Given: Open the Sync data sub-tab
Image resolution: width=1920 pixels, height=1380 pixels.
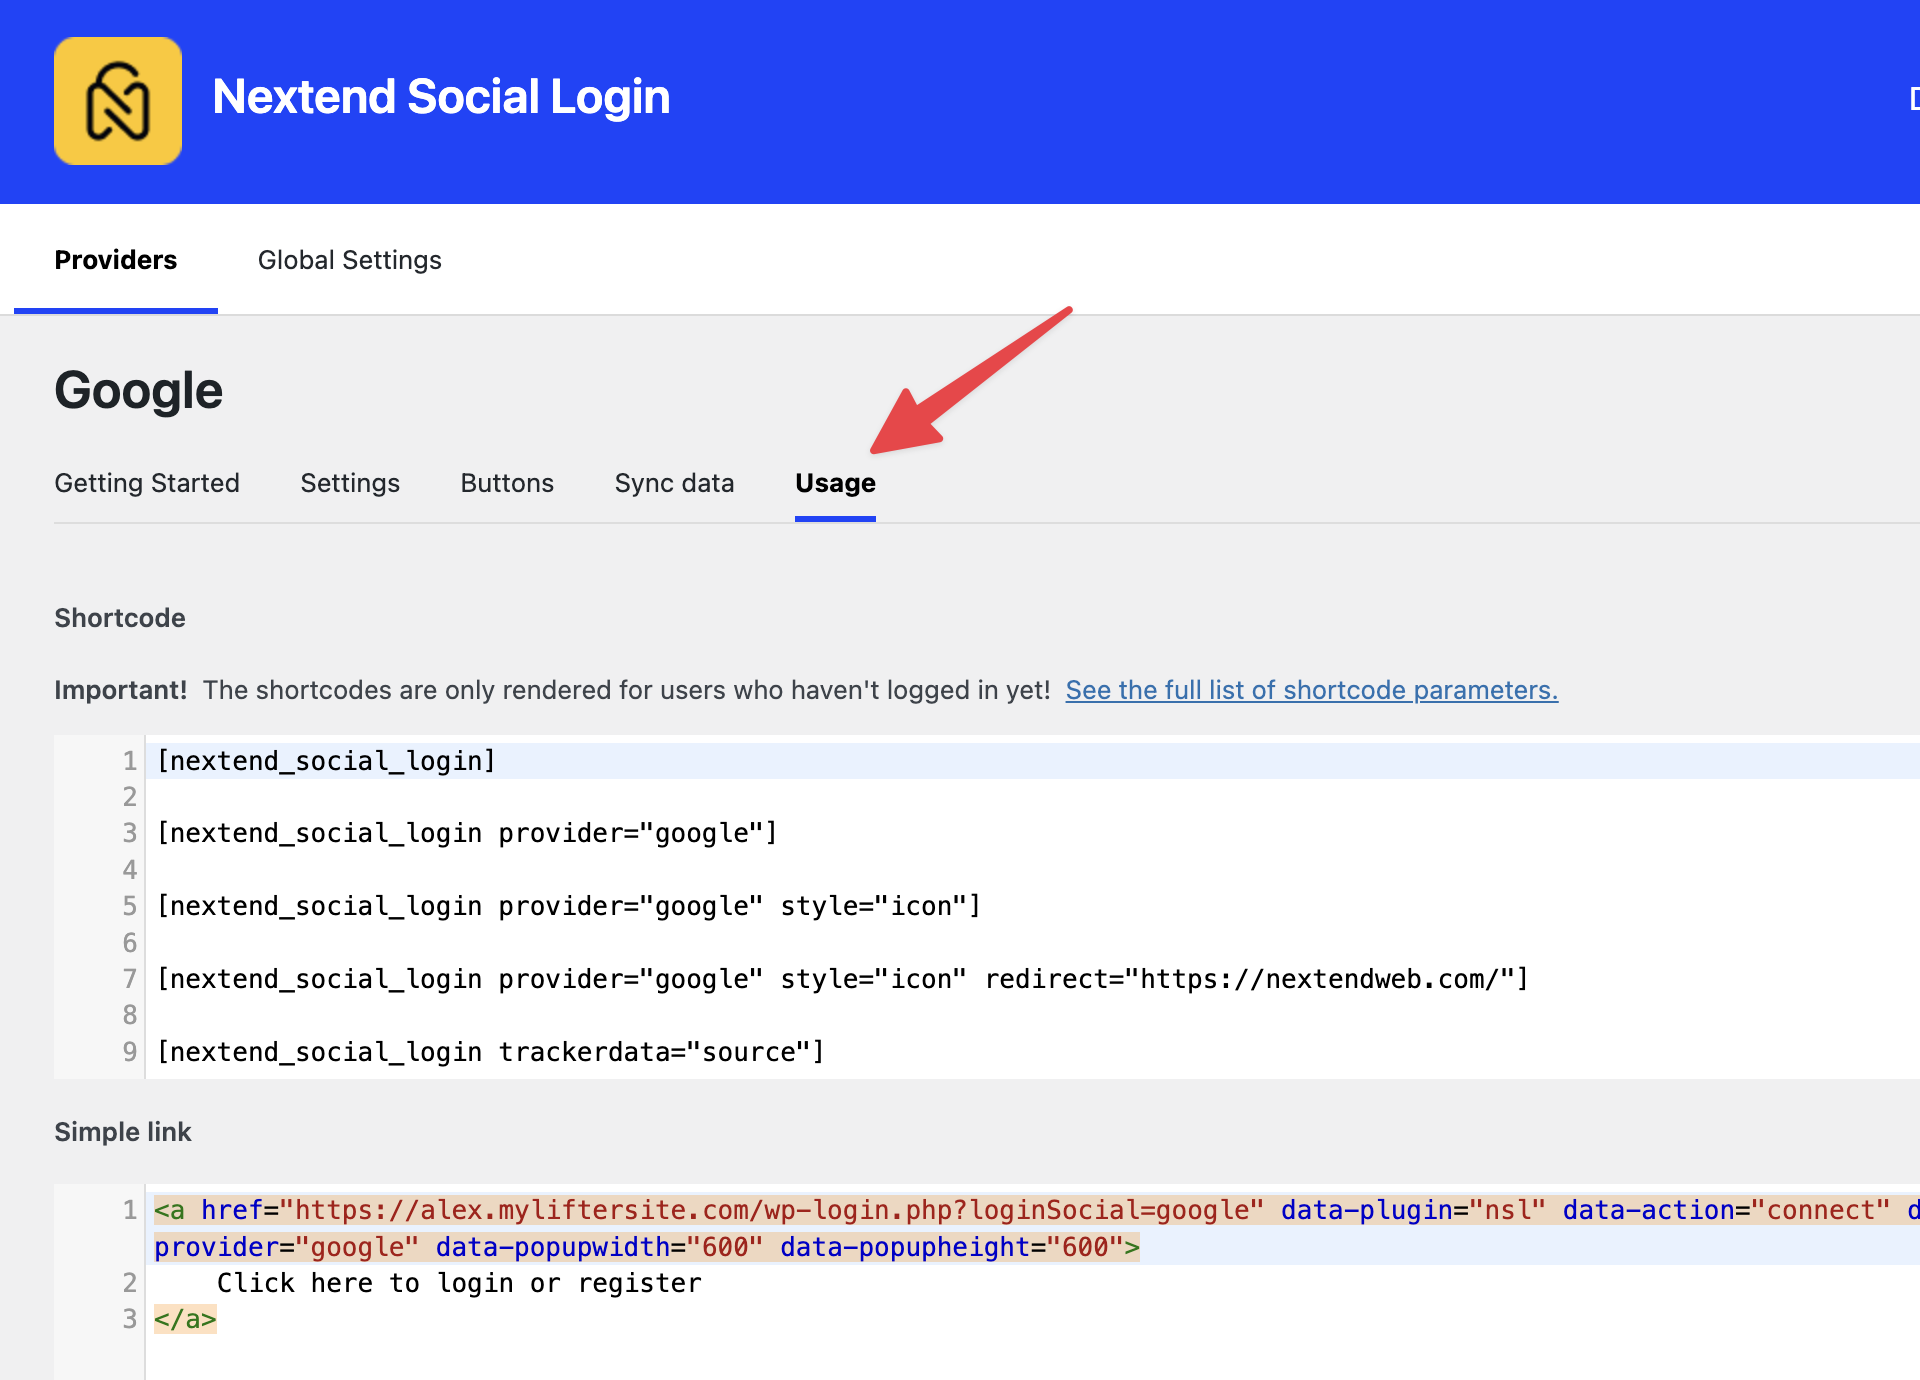Looking at the screenshot, I should pyautogui.click(x=674, y=483).
